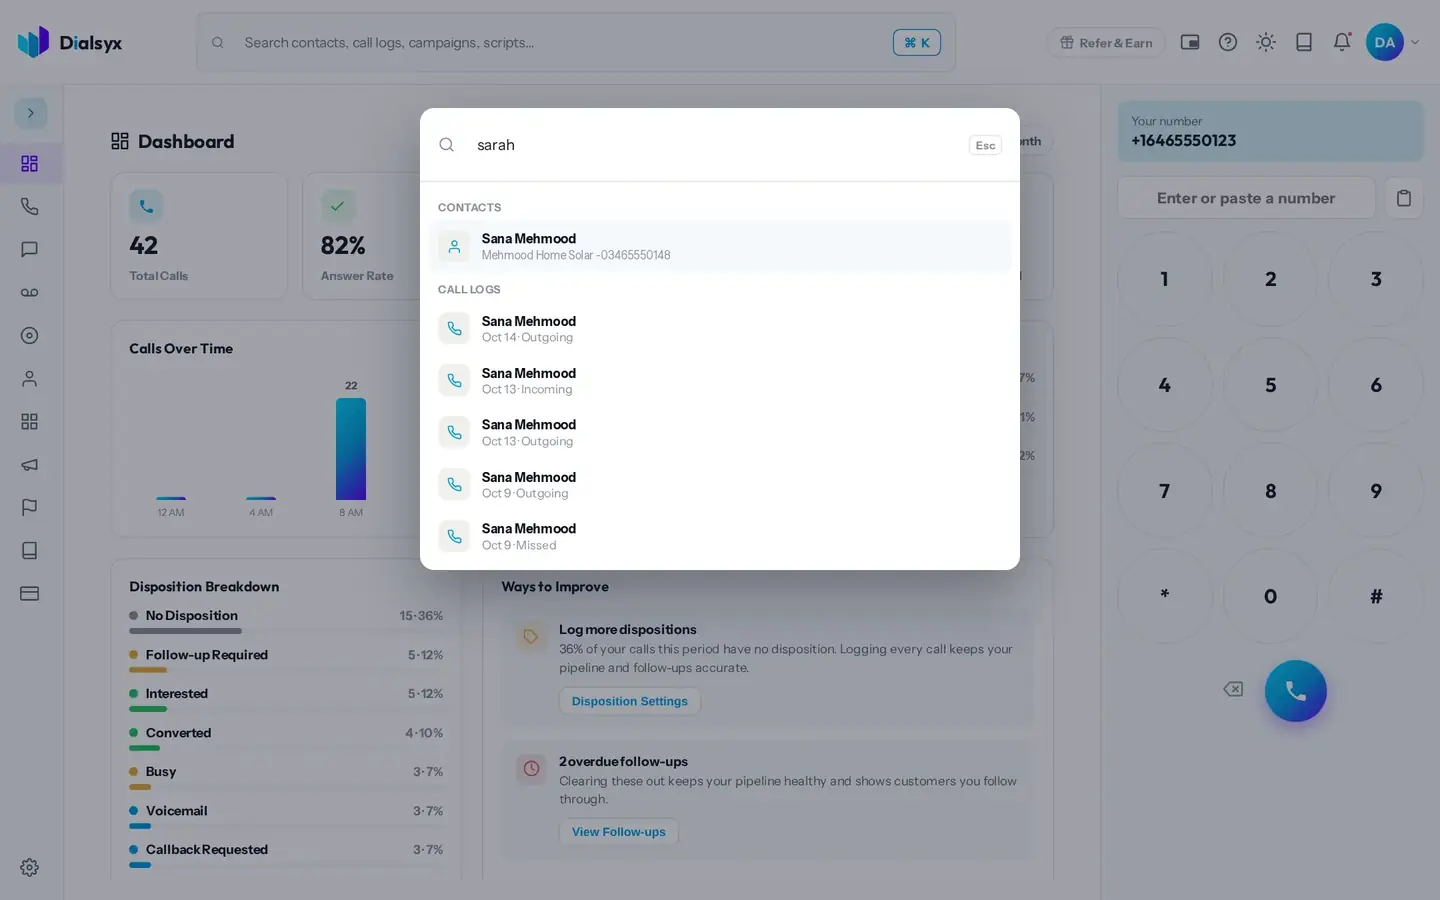Click the Refer & Earn button
This screenshot has width=1440, height=900.
[x=1106, y=42]
